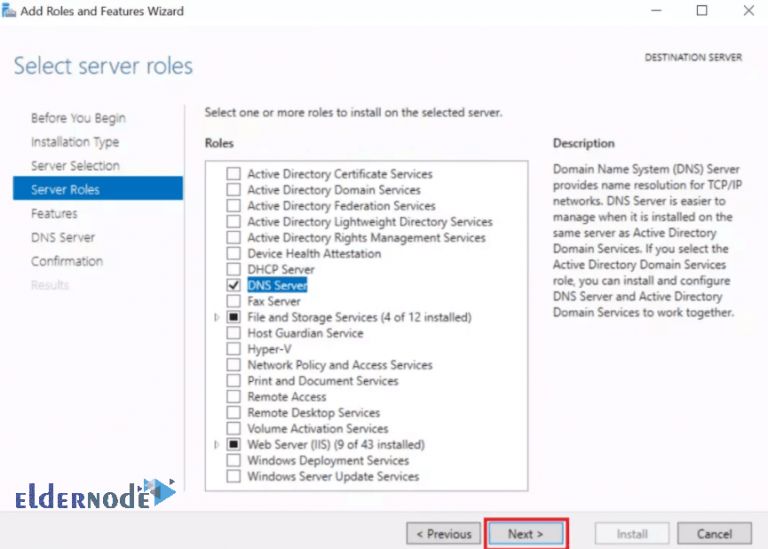Open the Installation Type page
Viewport: 768px width, 549px height.
(75, 142)
